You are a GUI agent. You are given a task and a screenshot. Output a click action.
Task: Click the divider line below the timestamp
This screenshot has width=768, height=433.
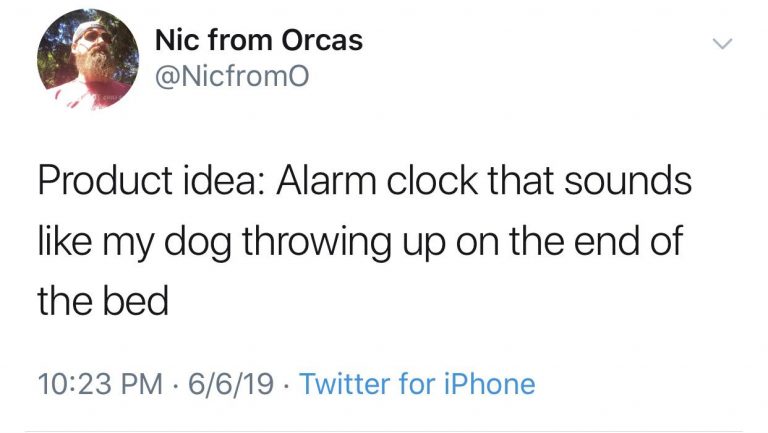[384, 430]
